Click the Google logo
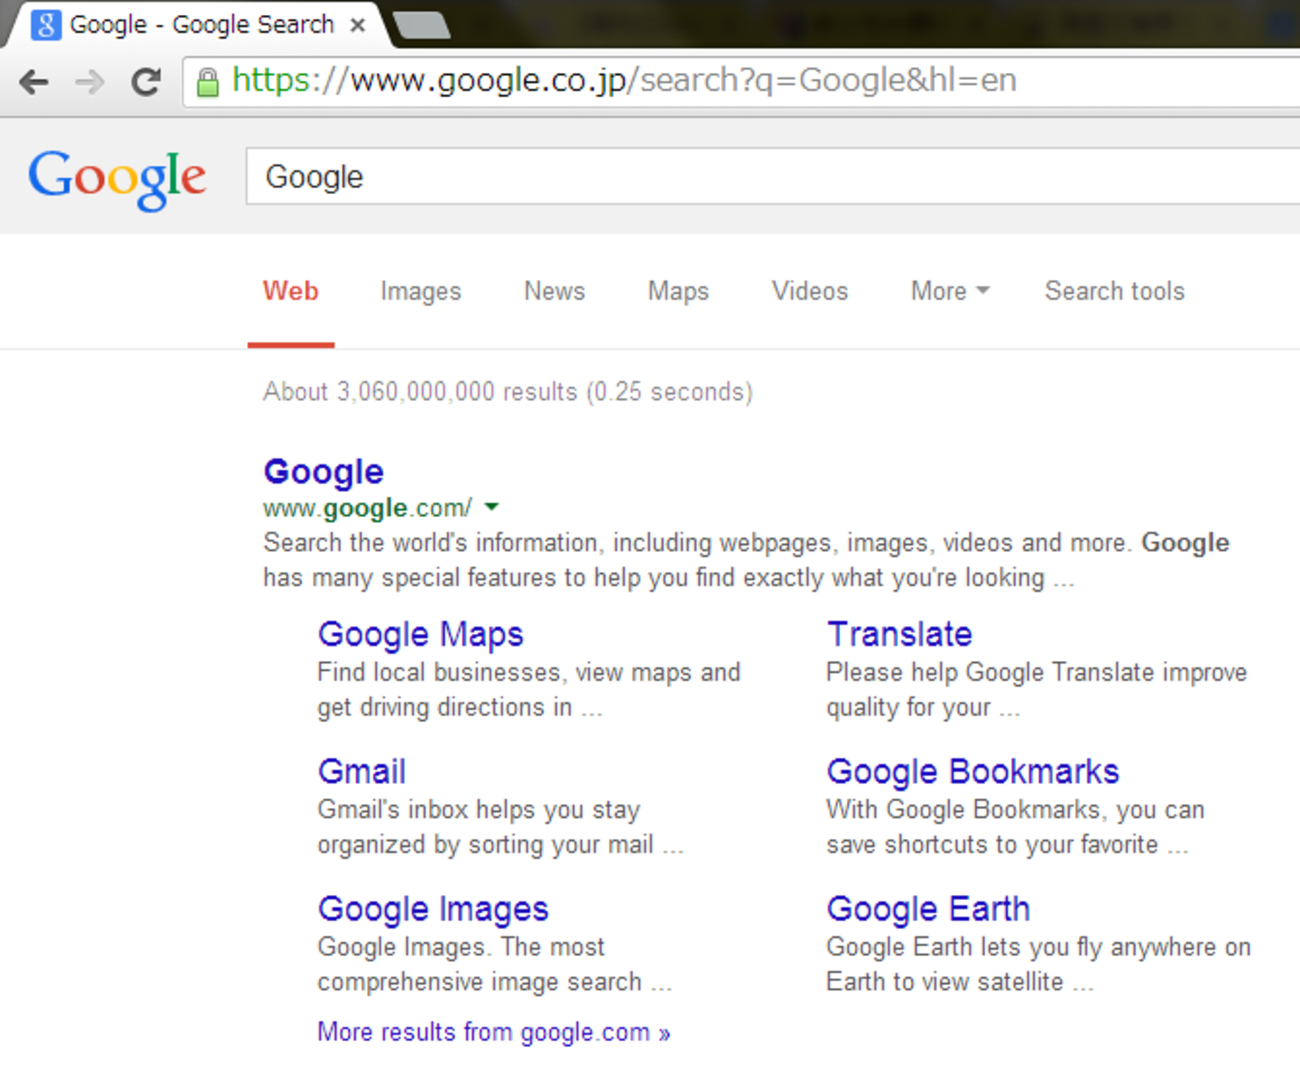Screen dimensions: 1300x1089 [x=117, y=180]
